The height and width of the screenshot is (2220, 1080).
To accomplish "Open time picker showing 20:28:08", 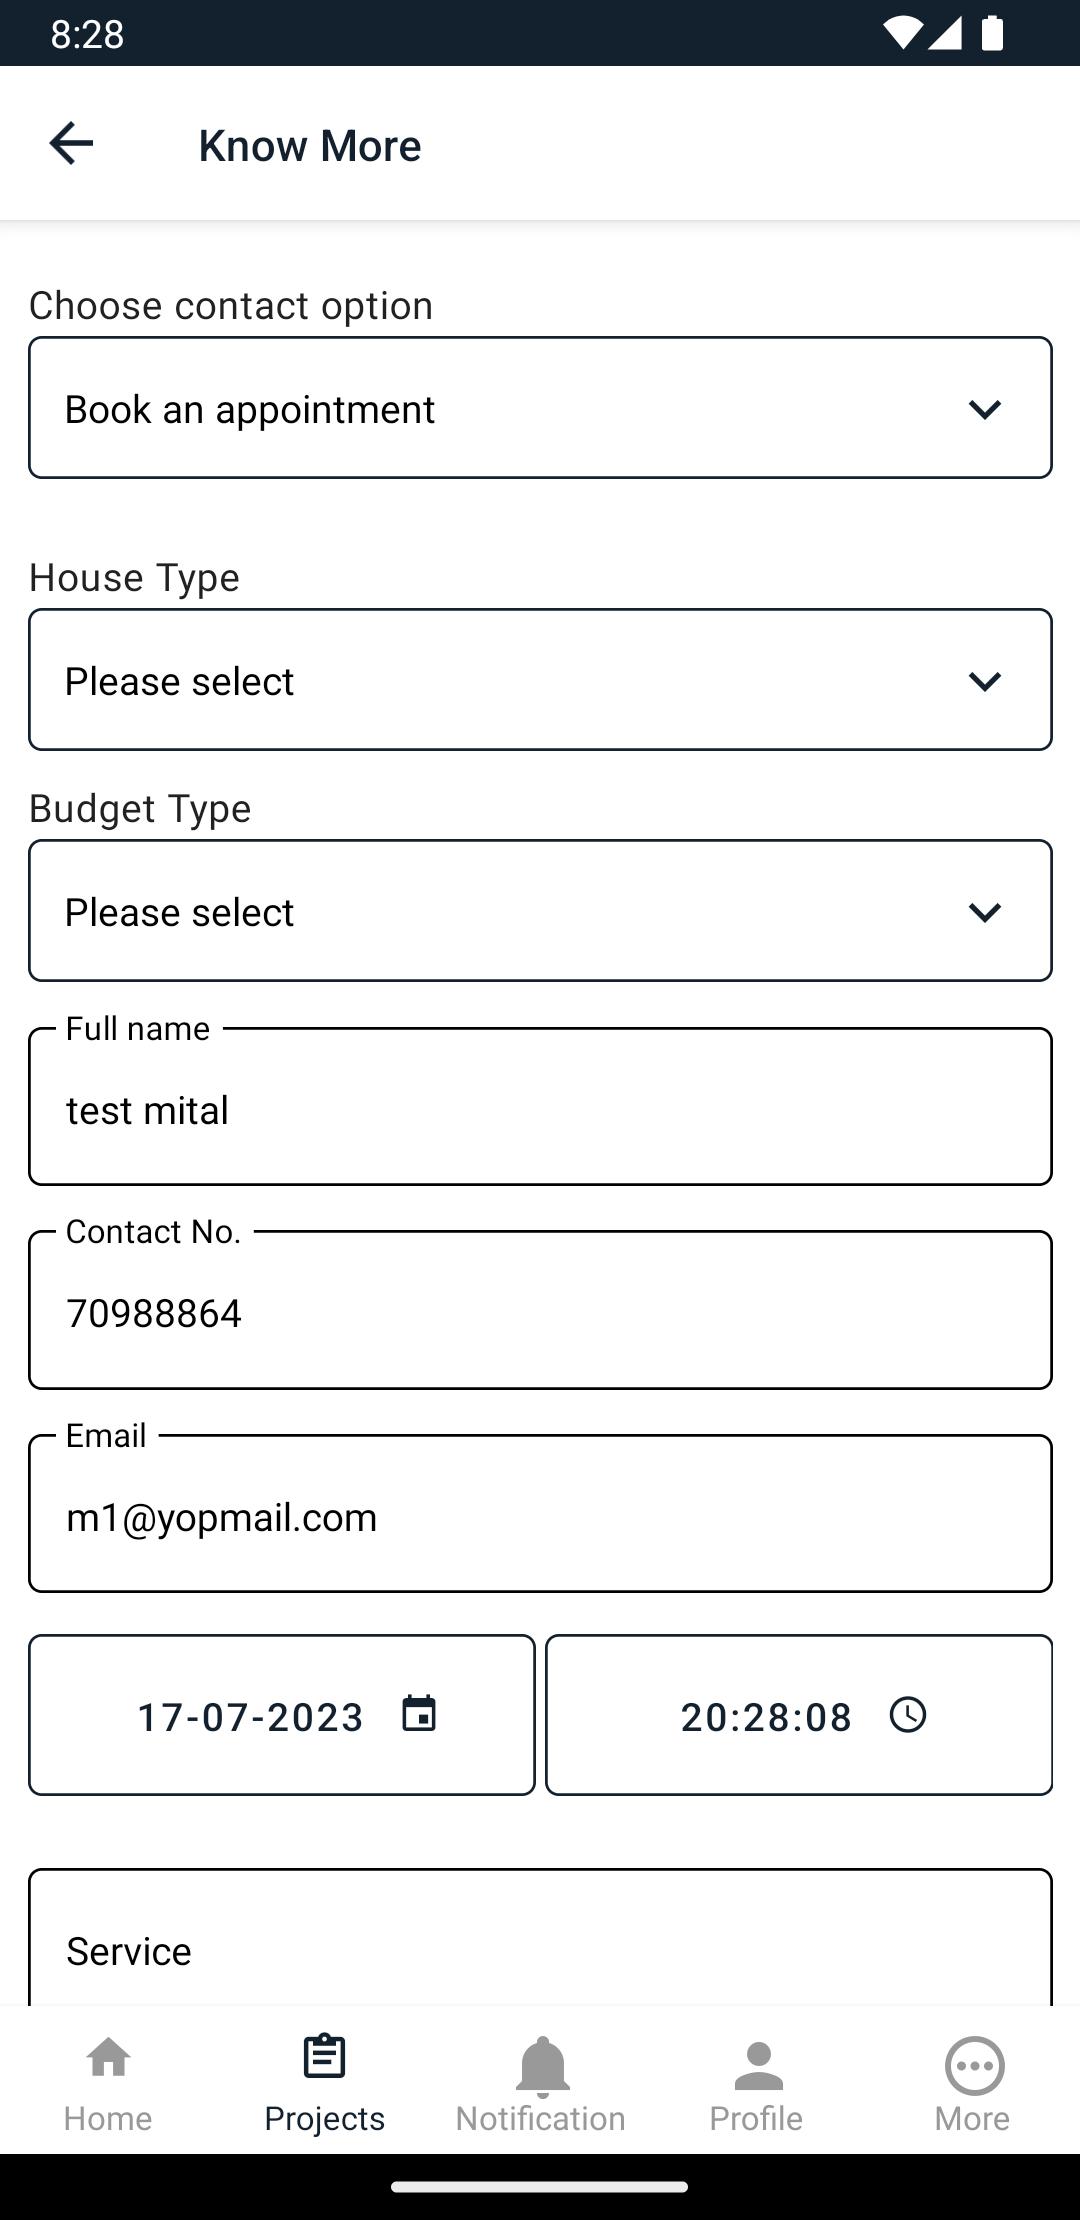I will pos(799,1715).
